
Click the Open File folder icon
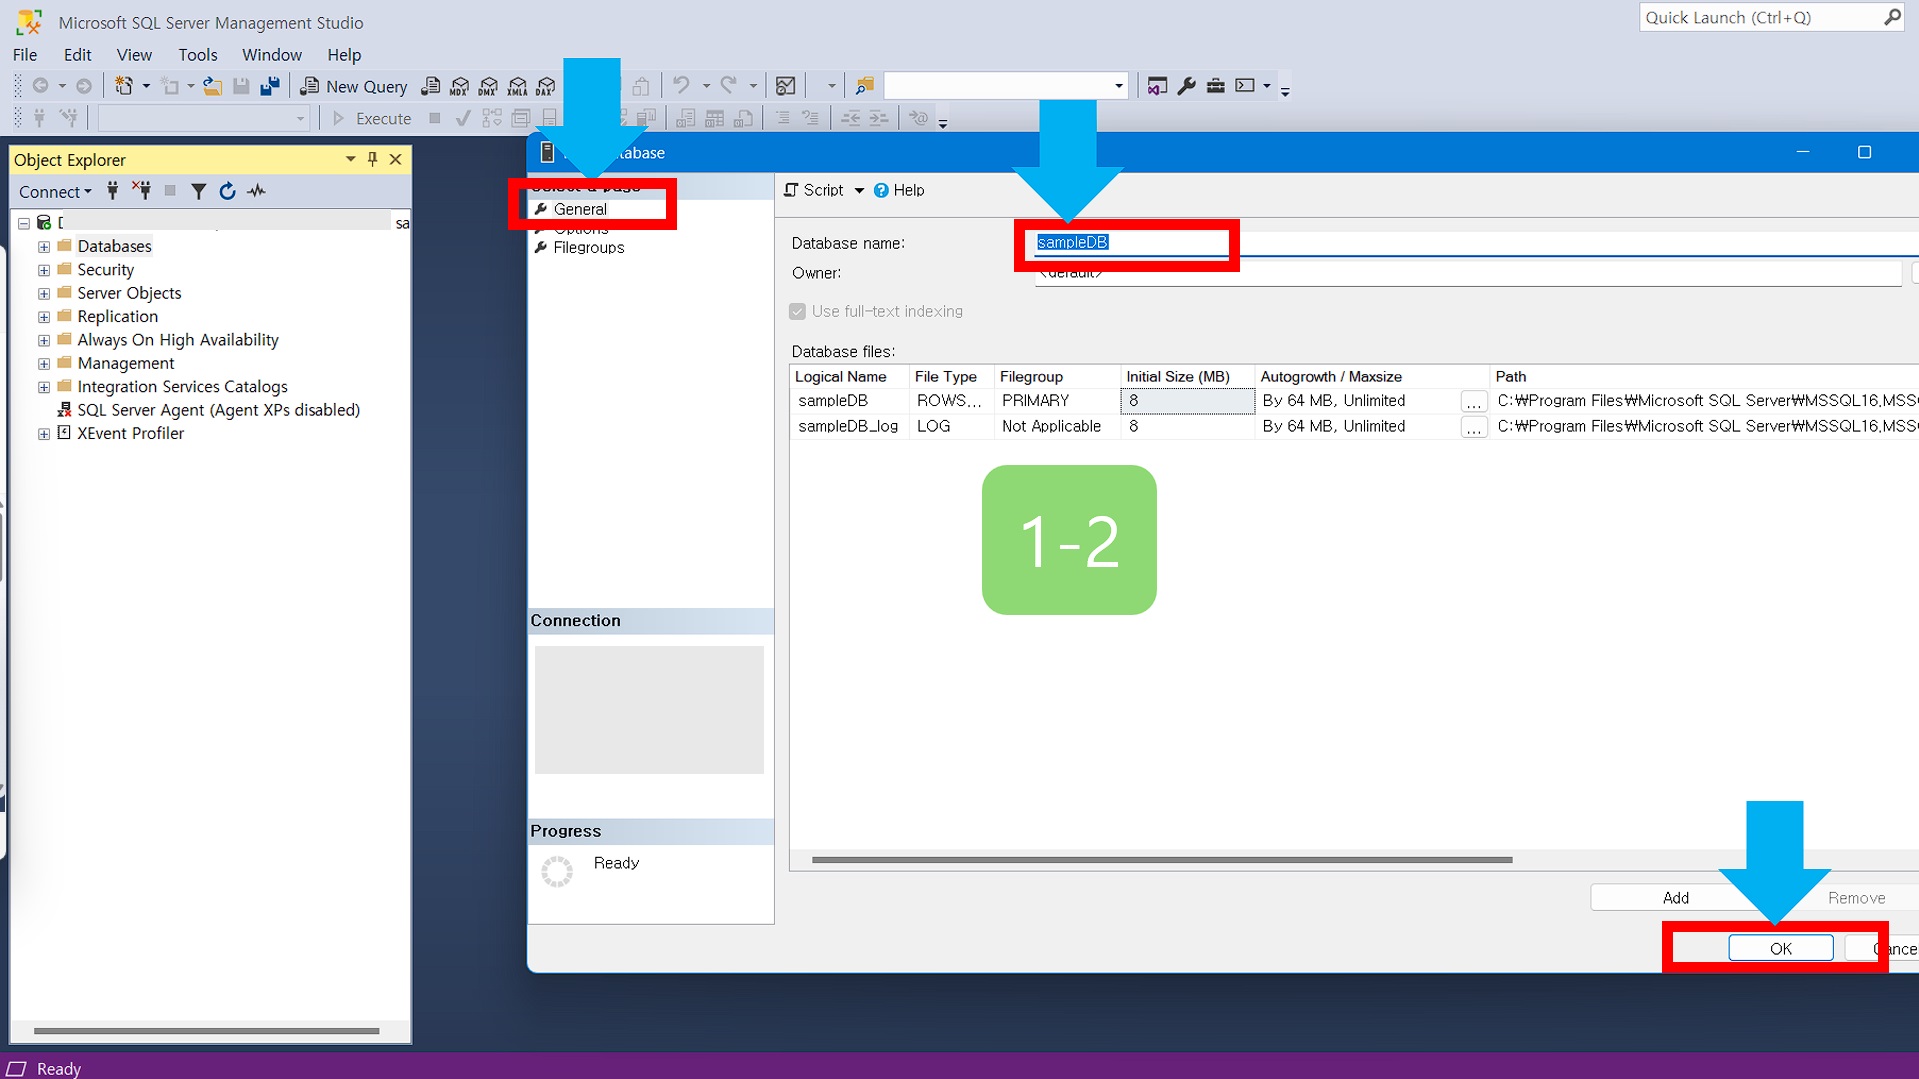pos(212,86)
